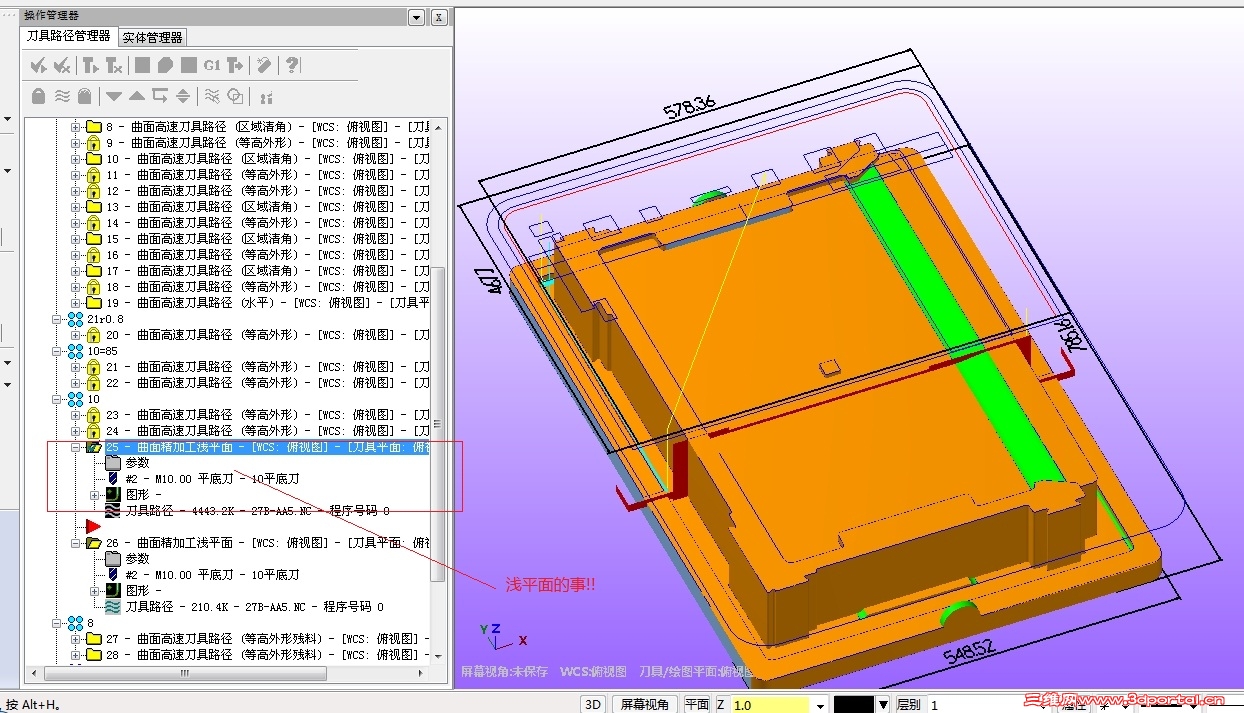Click the high feed machining icon
The height and width of the screenshot is (713, 1244).
pos(235,66)
